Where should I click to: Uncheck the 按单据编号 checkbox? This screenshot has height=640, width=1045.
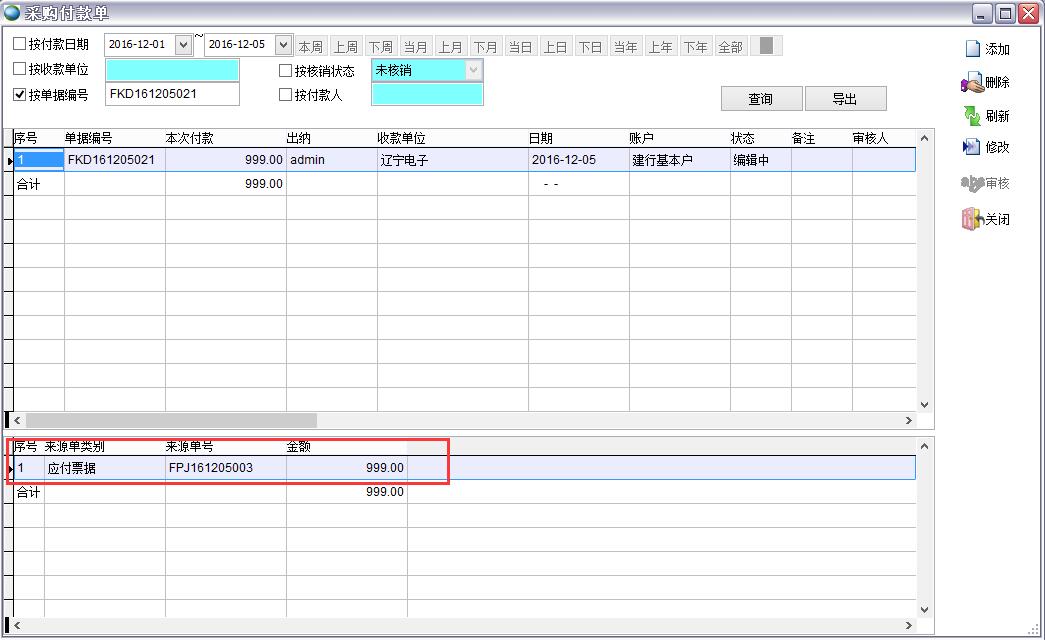coord(20,95)
